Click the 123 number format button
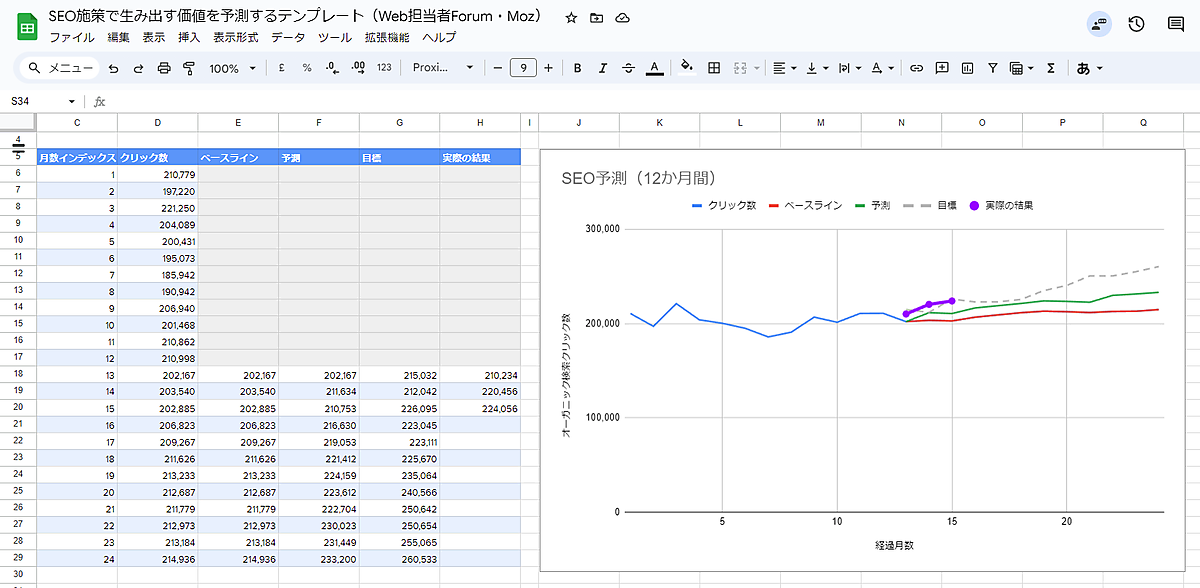Screen dimensions: 1200x588 click(384, 68)
